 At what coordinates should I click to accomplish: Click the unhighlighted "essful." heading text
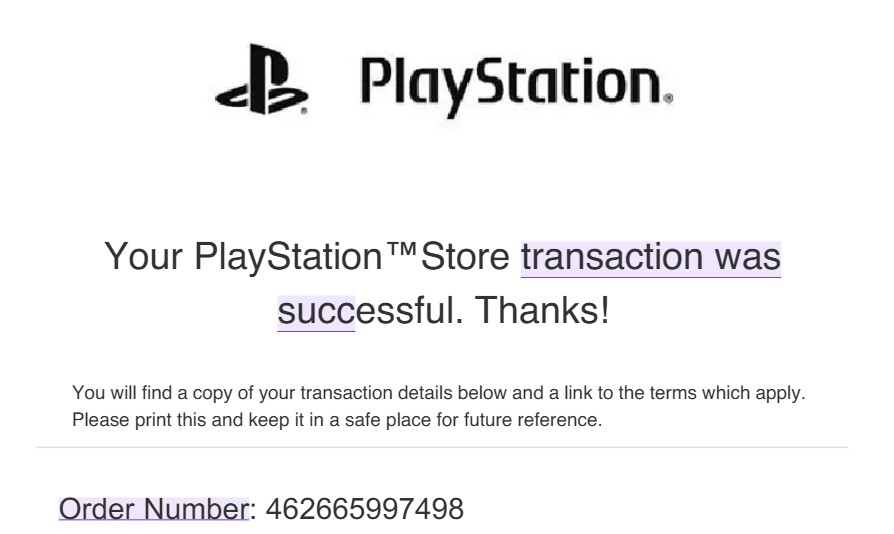(409, 312)
